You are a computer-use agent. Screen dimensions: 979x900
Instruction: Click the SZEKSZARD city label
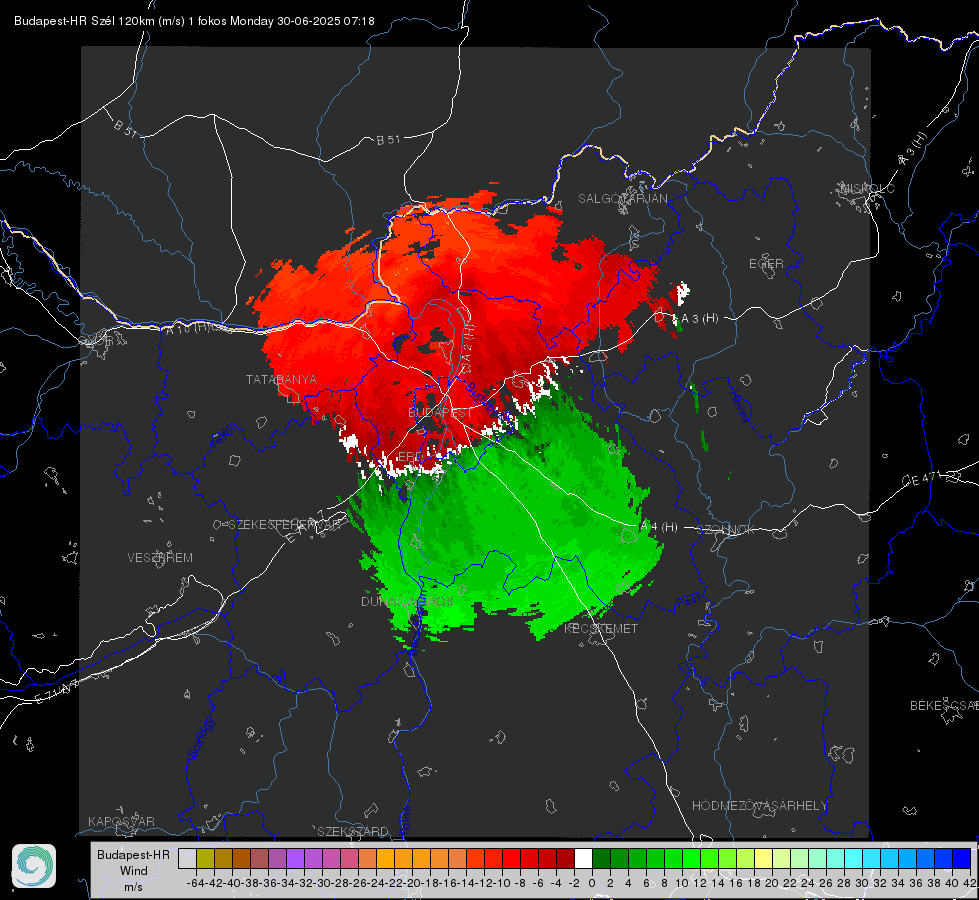pyautogui.click(x=353, y=831)
